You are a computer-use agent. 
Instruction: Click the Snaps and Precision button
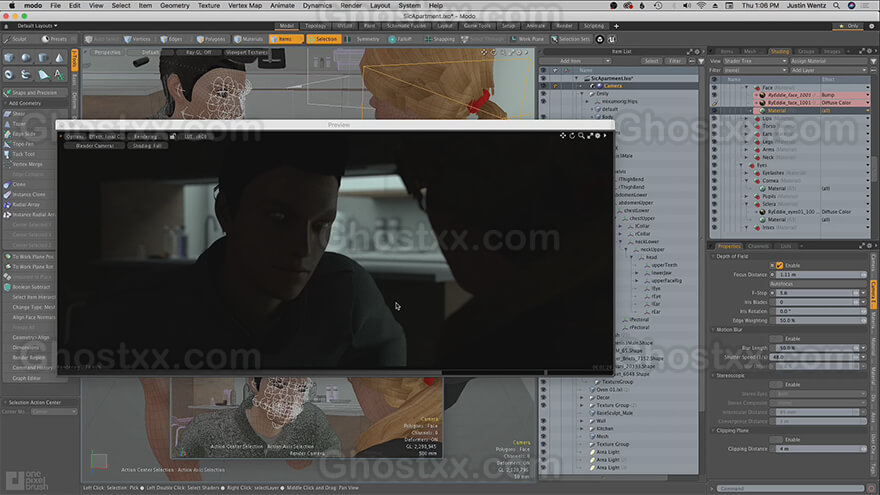point(35,93)
